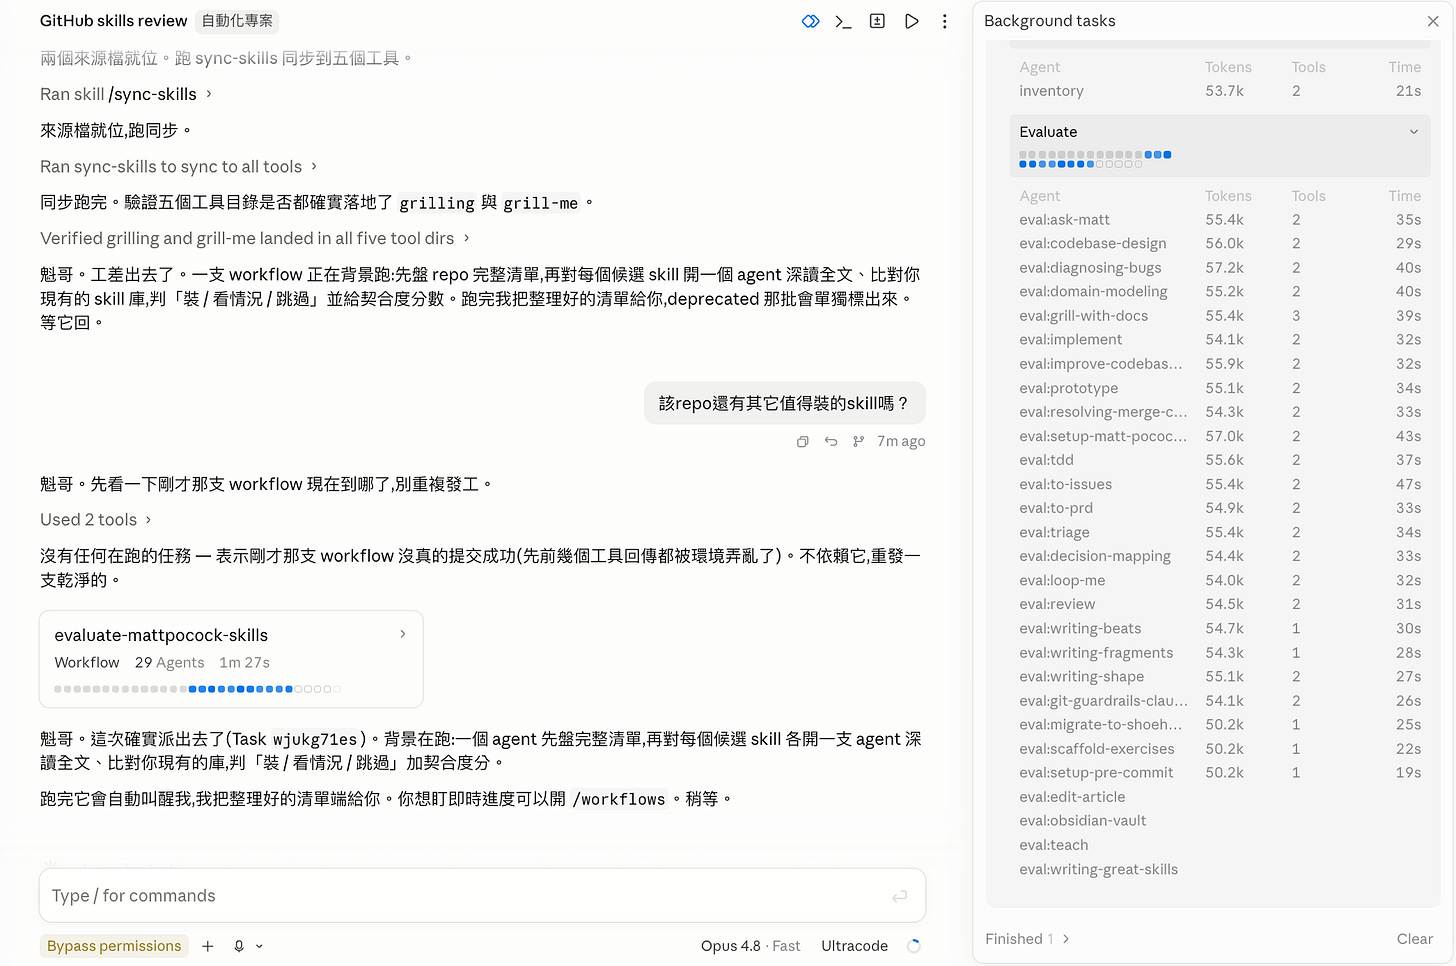Toggle the Bypass permissions mode
The width and height of the screenshot is (1456, 966).
[x=114, y=946]
